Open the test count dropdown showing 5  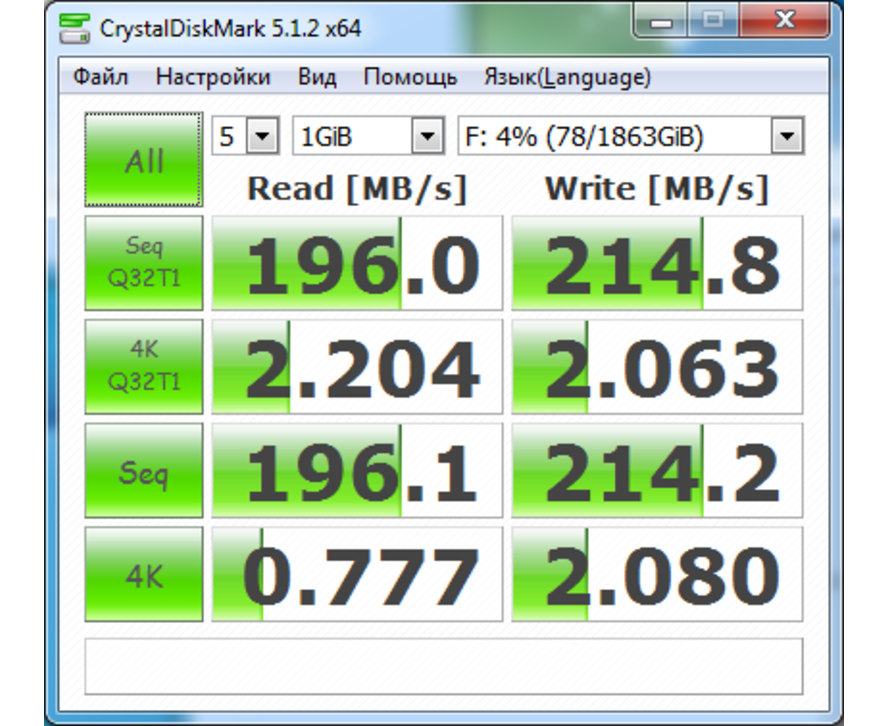(x=245, y=136)
